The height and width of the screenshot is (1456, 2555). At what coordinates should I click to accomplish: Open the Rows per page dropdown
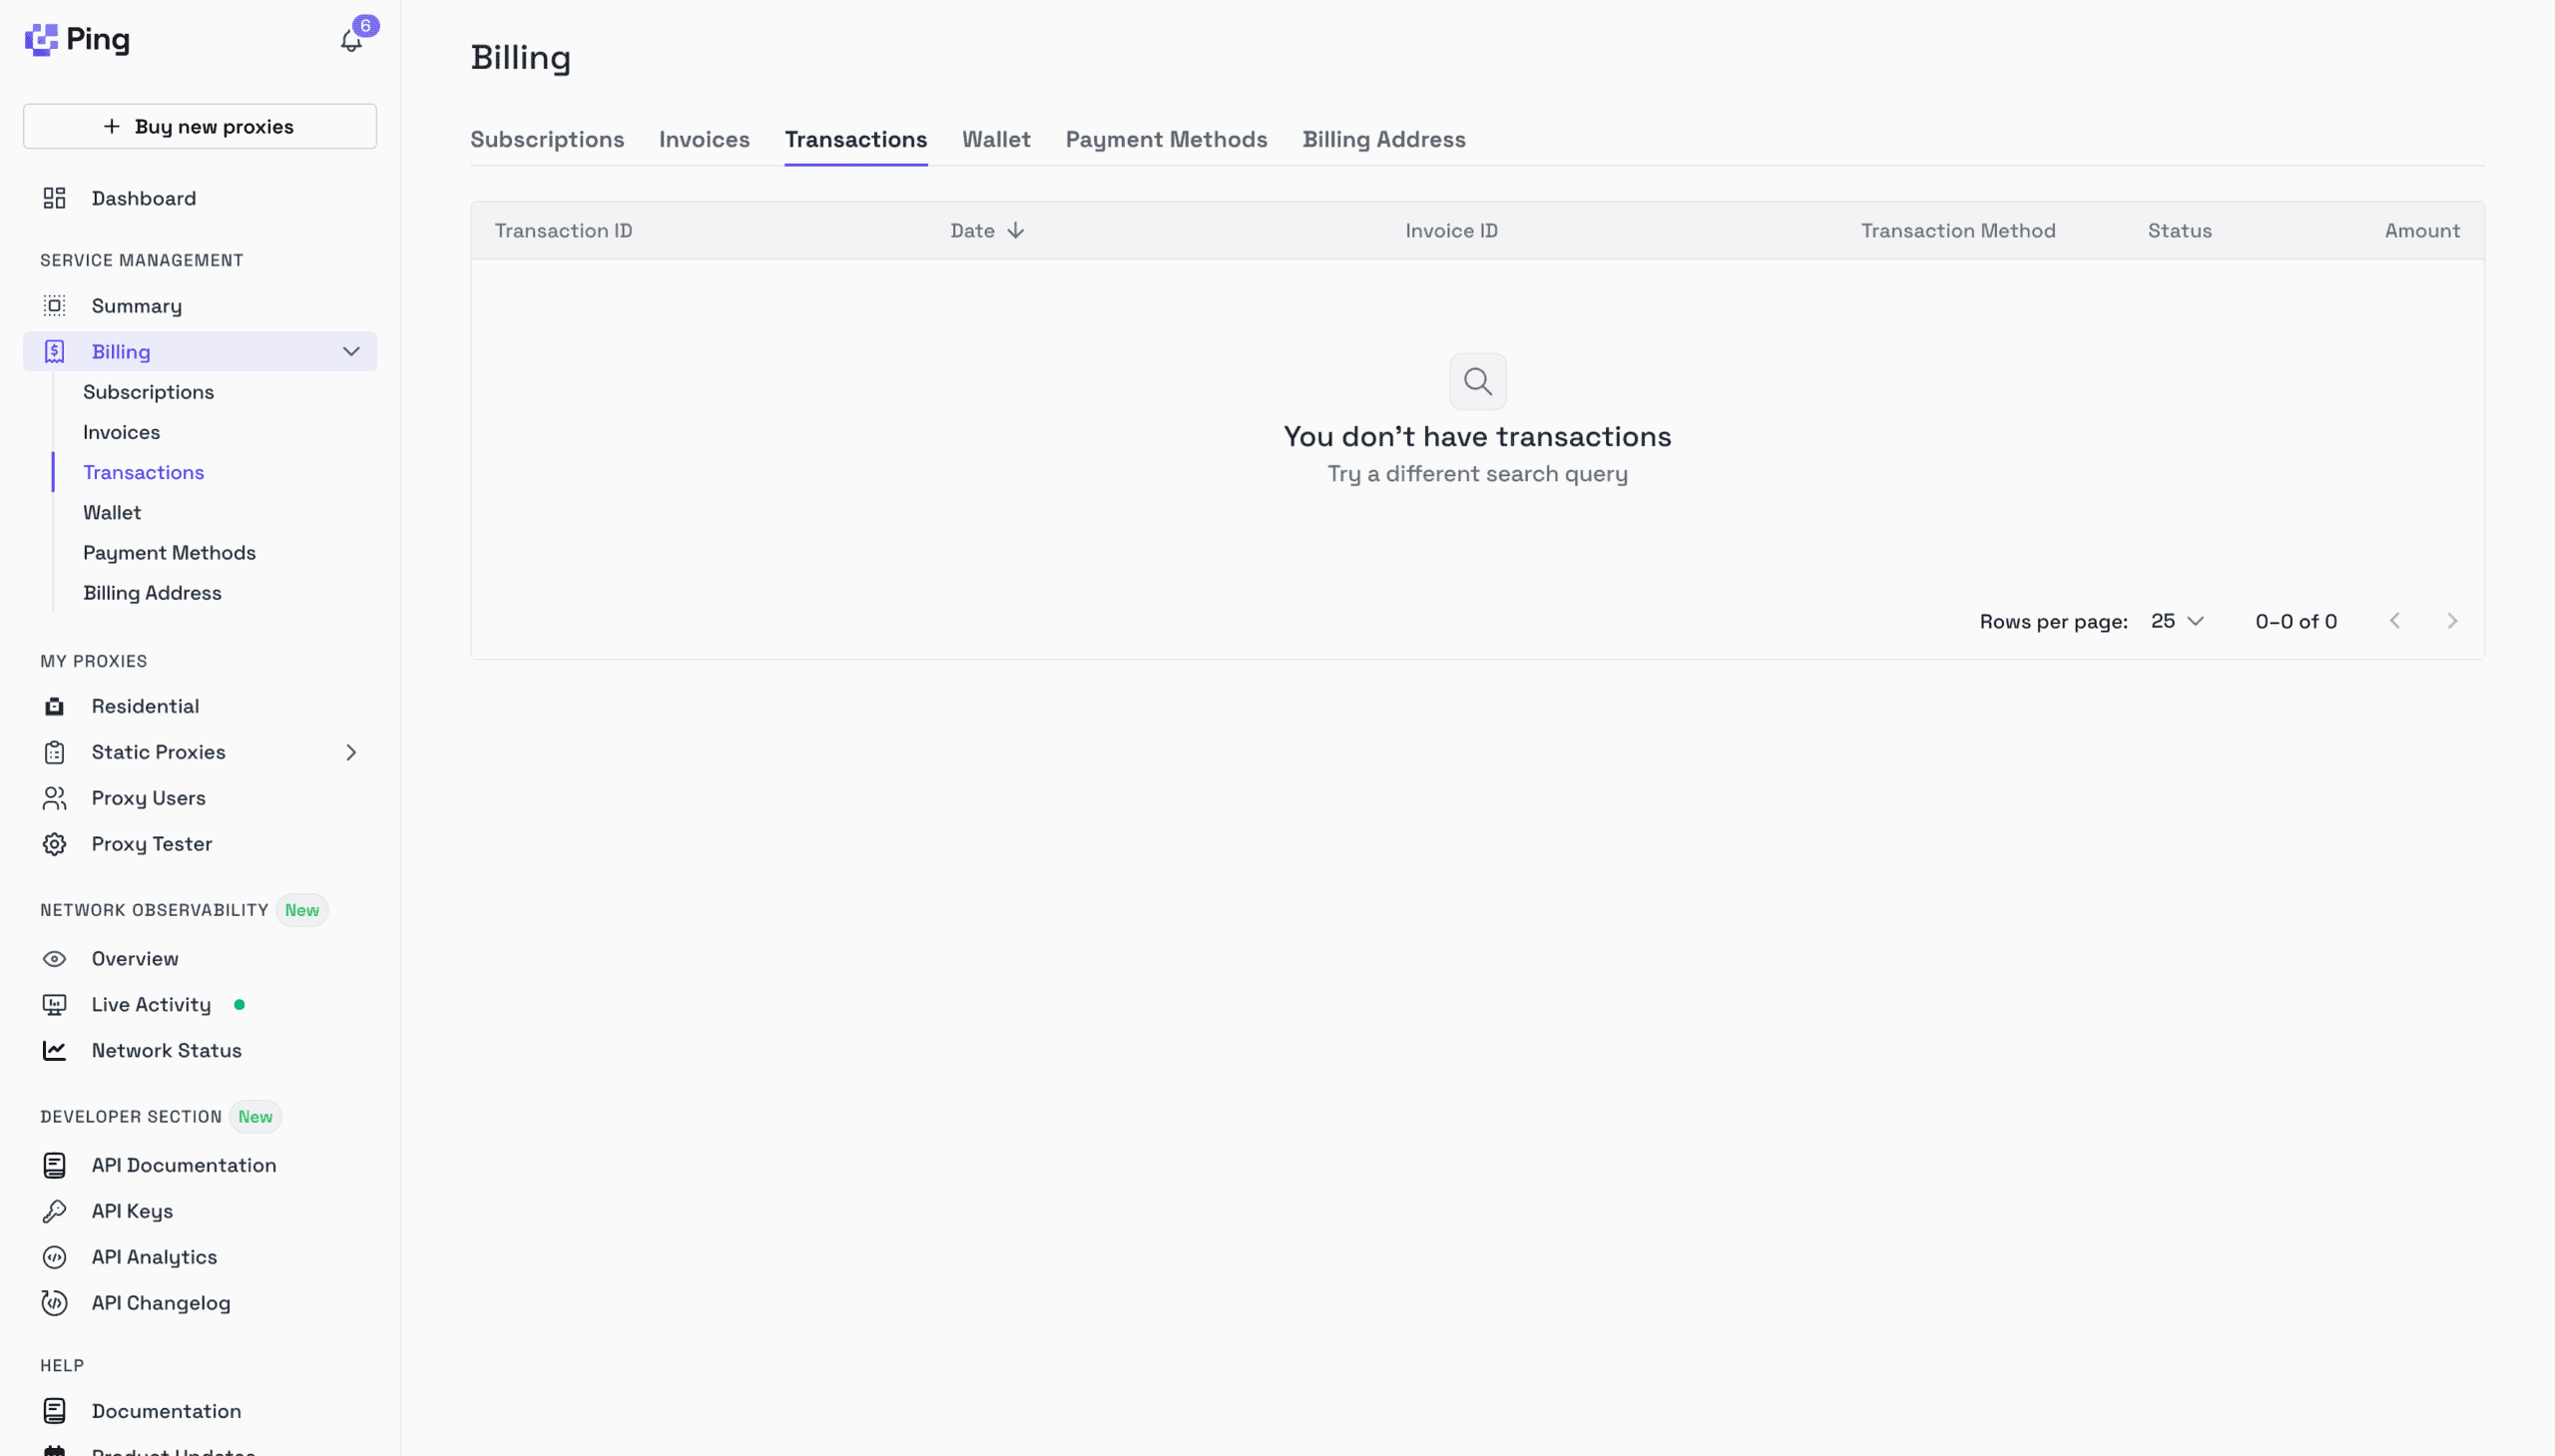pos(2177,621)
